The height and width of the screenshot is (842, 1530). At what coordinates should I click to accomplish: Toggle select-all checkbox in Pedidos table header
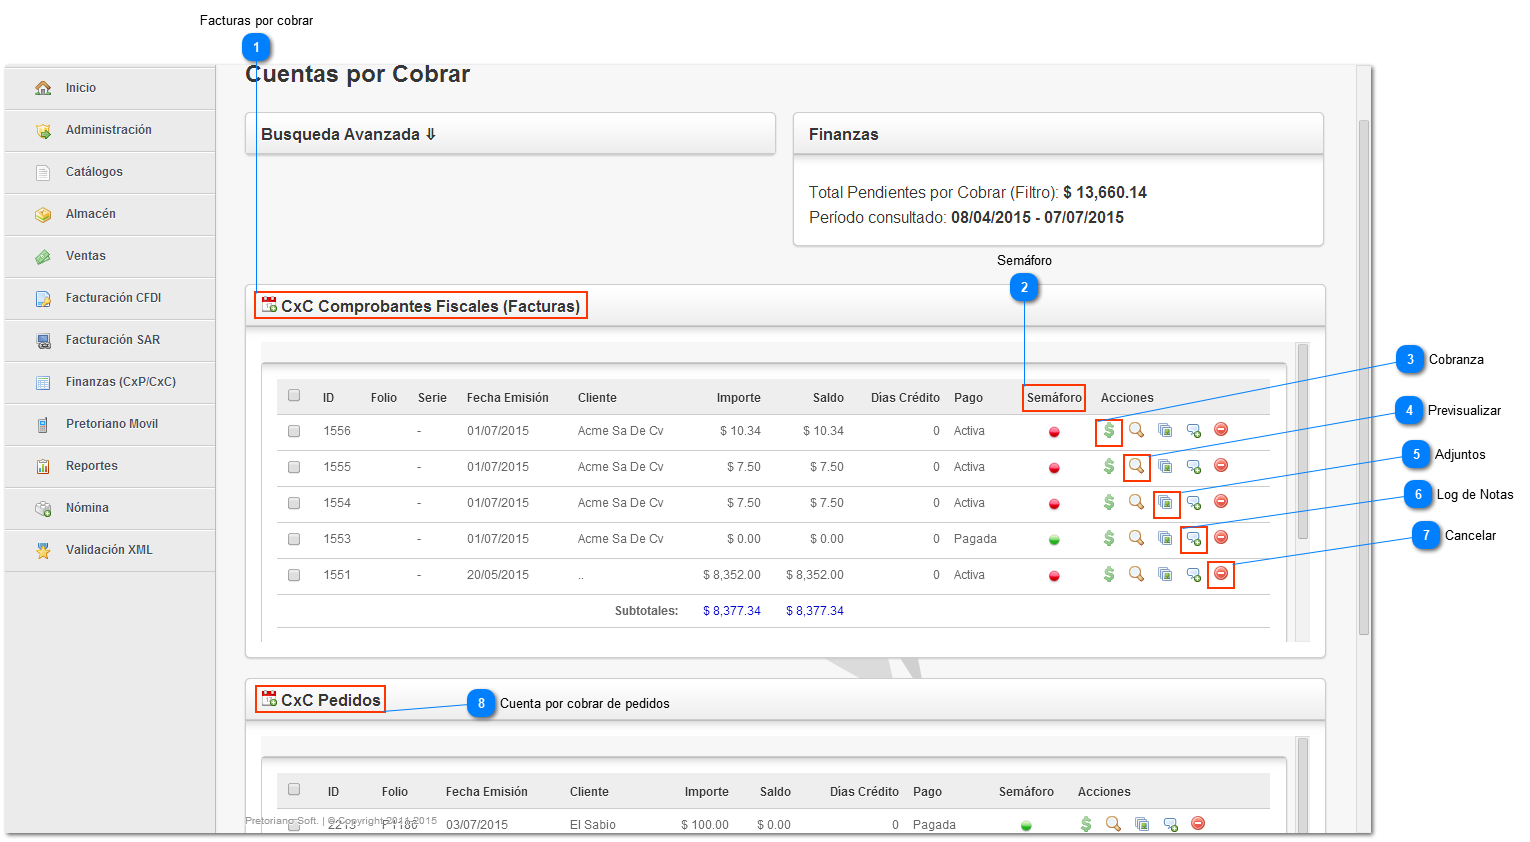294,789
